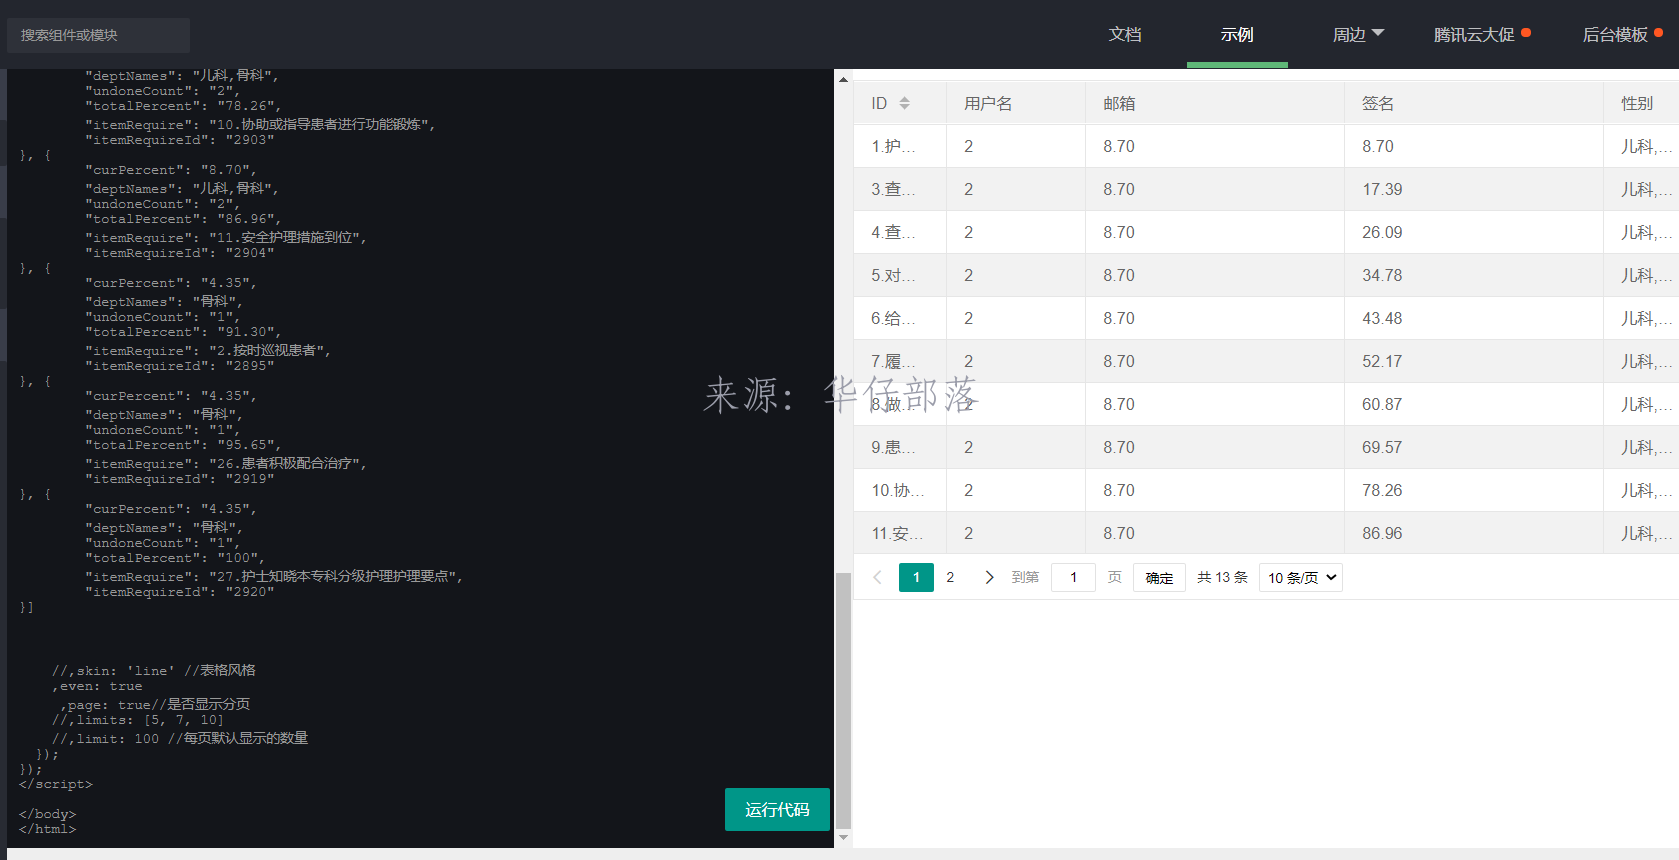Viewport: 1679px width, 860px height.
Task: Click the 搜索组件或模块 search box
Action: (x=98, y=35)
